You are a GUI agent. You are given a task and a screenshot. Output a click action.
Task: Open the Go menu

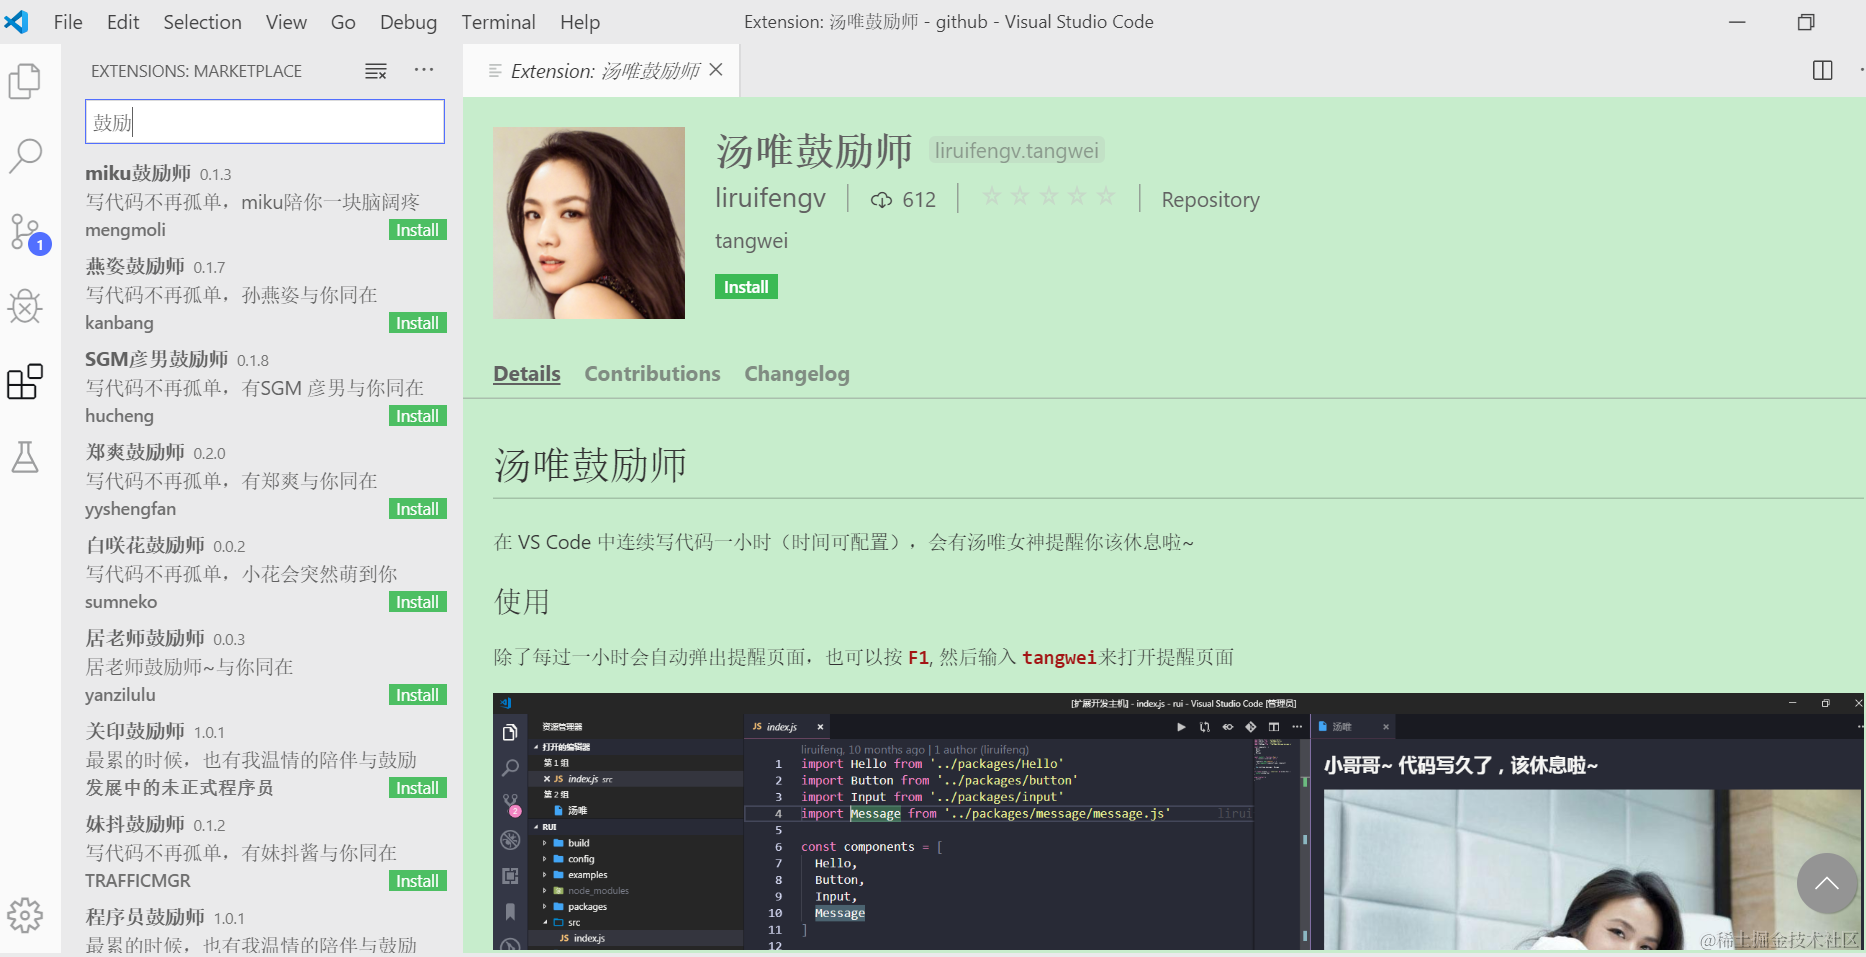pos(343,21)
